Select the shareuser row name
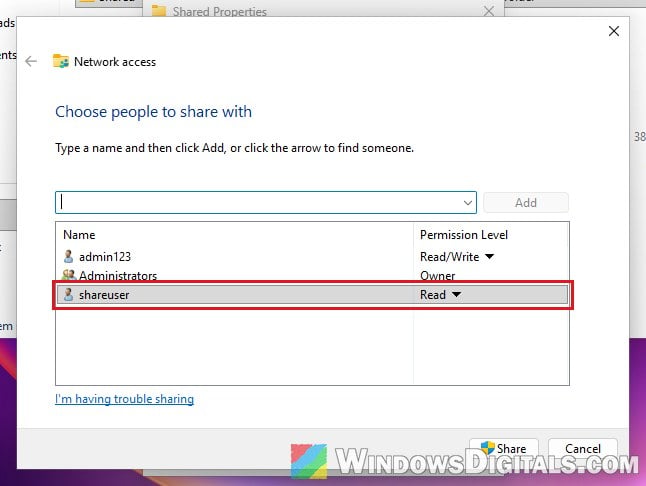The height and width of the screenshot is (486, 646). (104, 294)
